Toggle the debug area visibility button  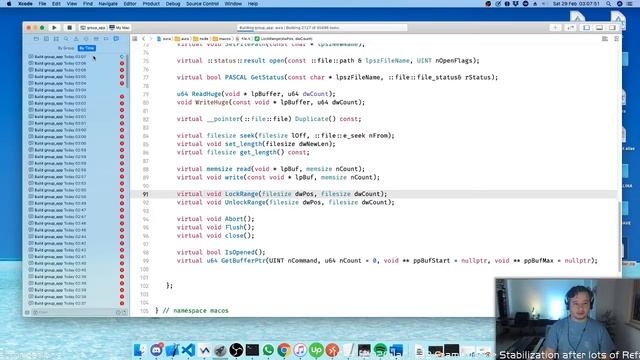coord(599,28)
